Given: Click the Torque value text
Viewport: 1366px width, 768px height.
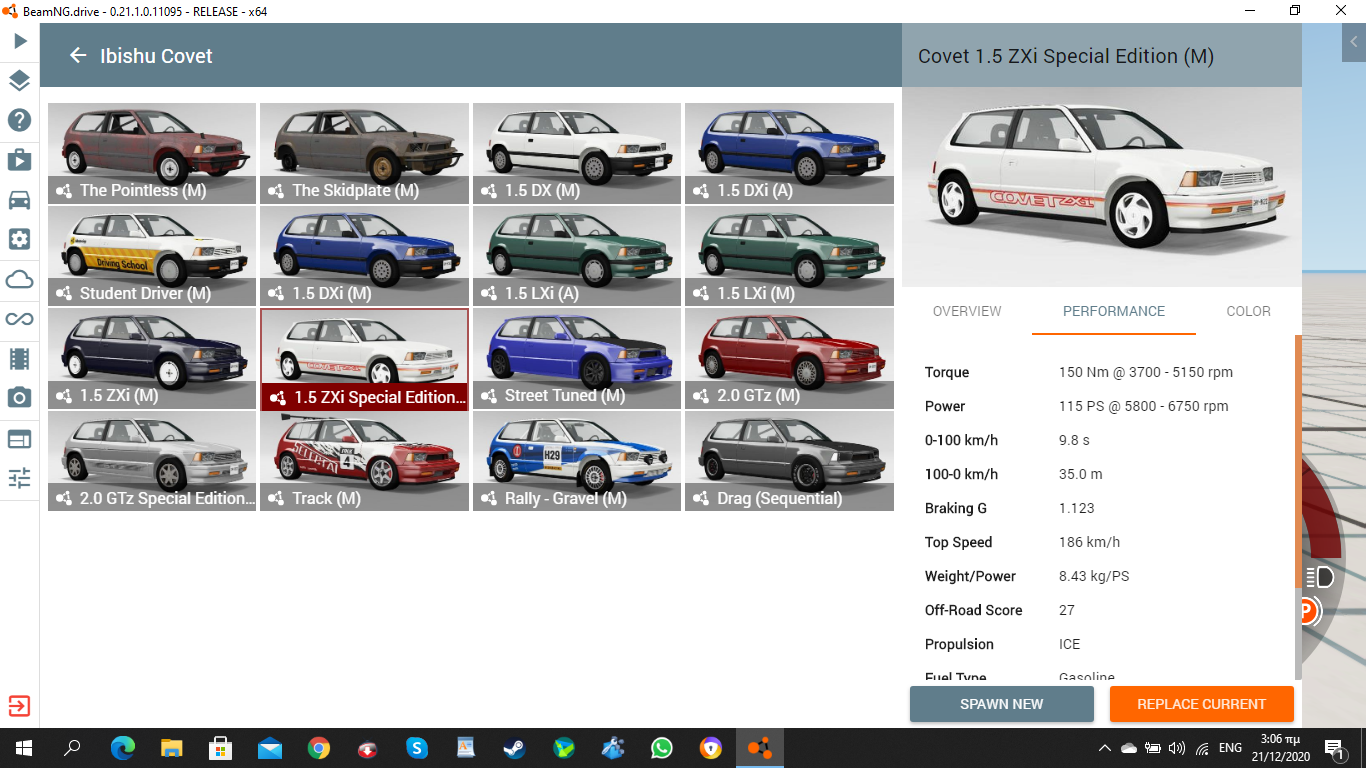Looking at the screenshot, I should (1146, 372).
